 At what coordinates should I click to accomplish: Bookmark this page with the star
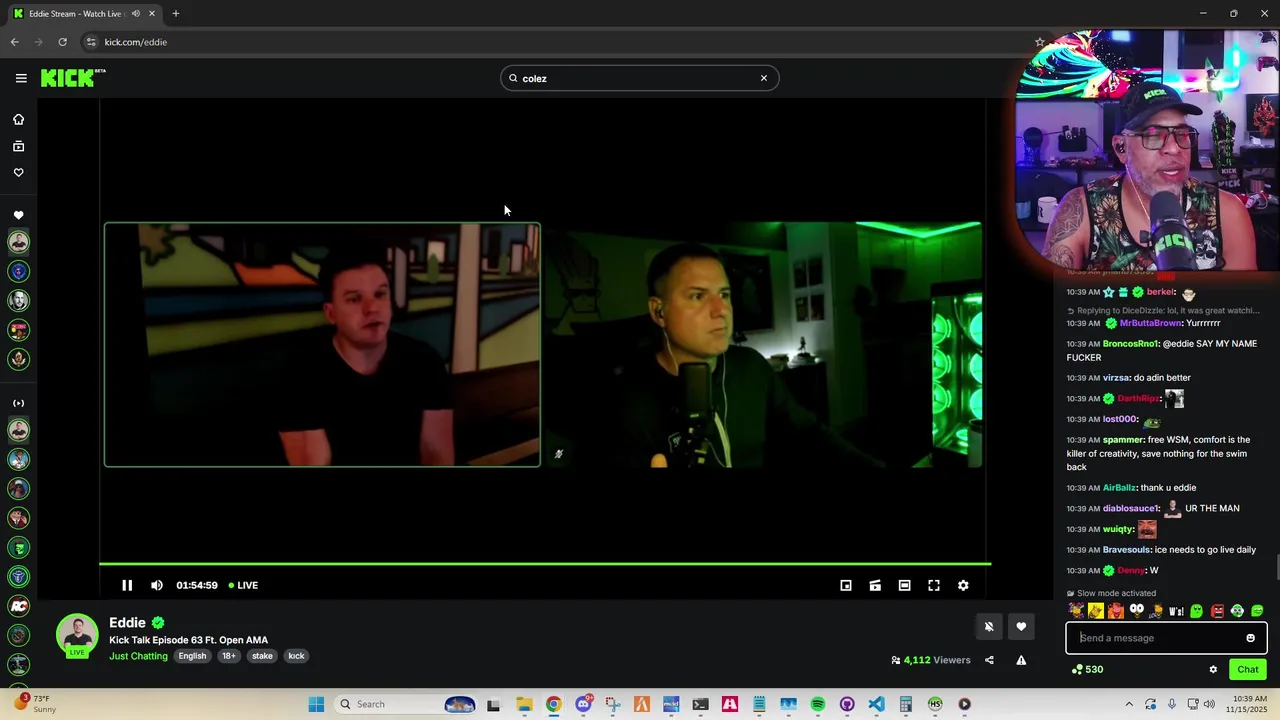point(1039,42)
